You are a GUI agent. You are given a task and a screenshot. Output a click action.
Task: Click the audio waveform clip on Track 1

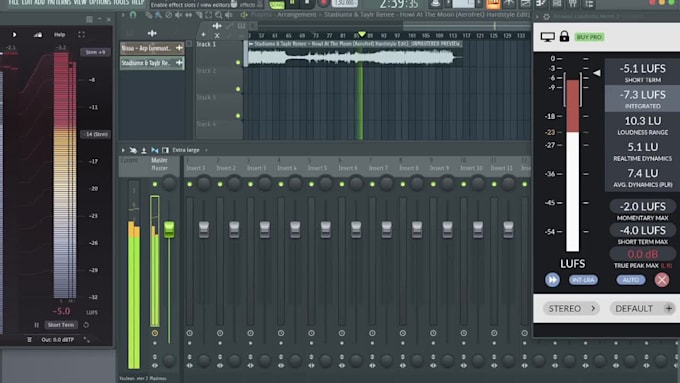tap(353, 54)
